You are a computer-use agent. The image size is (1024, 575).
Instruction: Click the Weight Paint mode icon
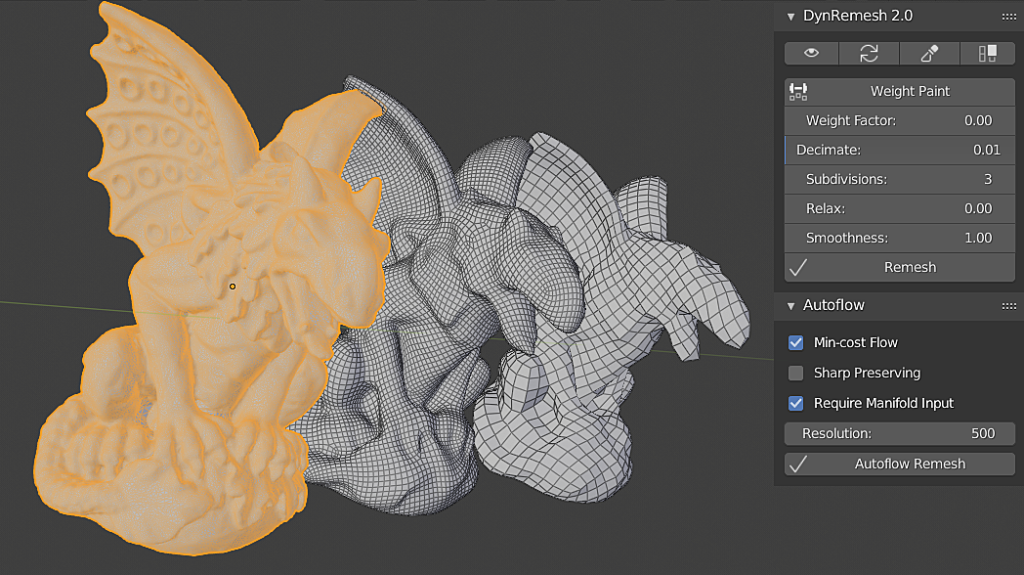click(798, 91)
